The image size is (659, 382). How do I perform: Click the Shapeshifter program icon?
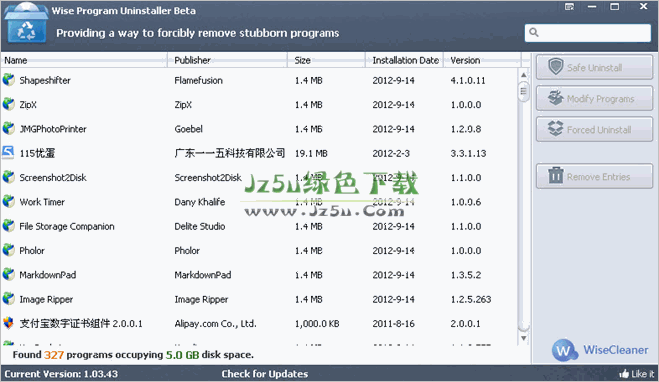point(8,79)
